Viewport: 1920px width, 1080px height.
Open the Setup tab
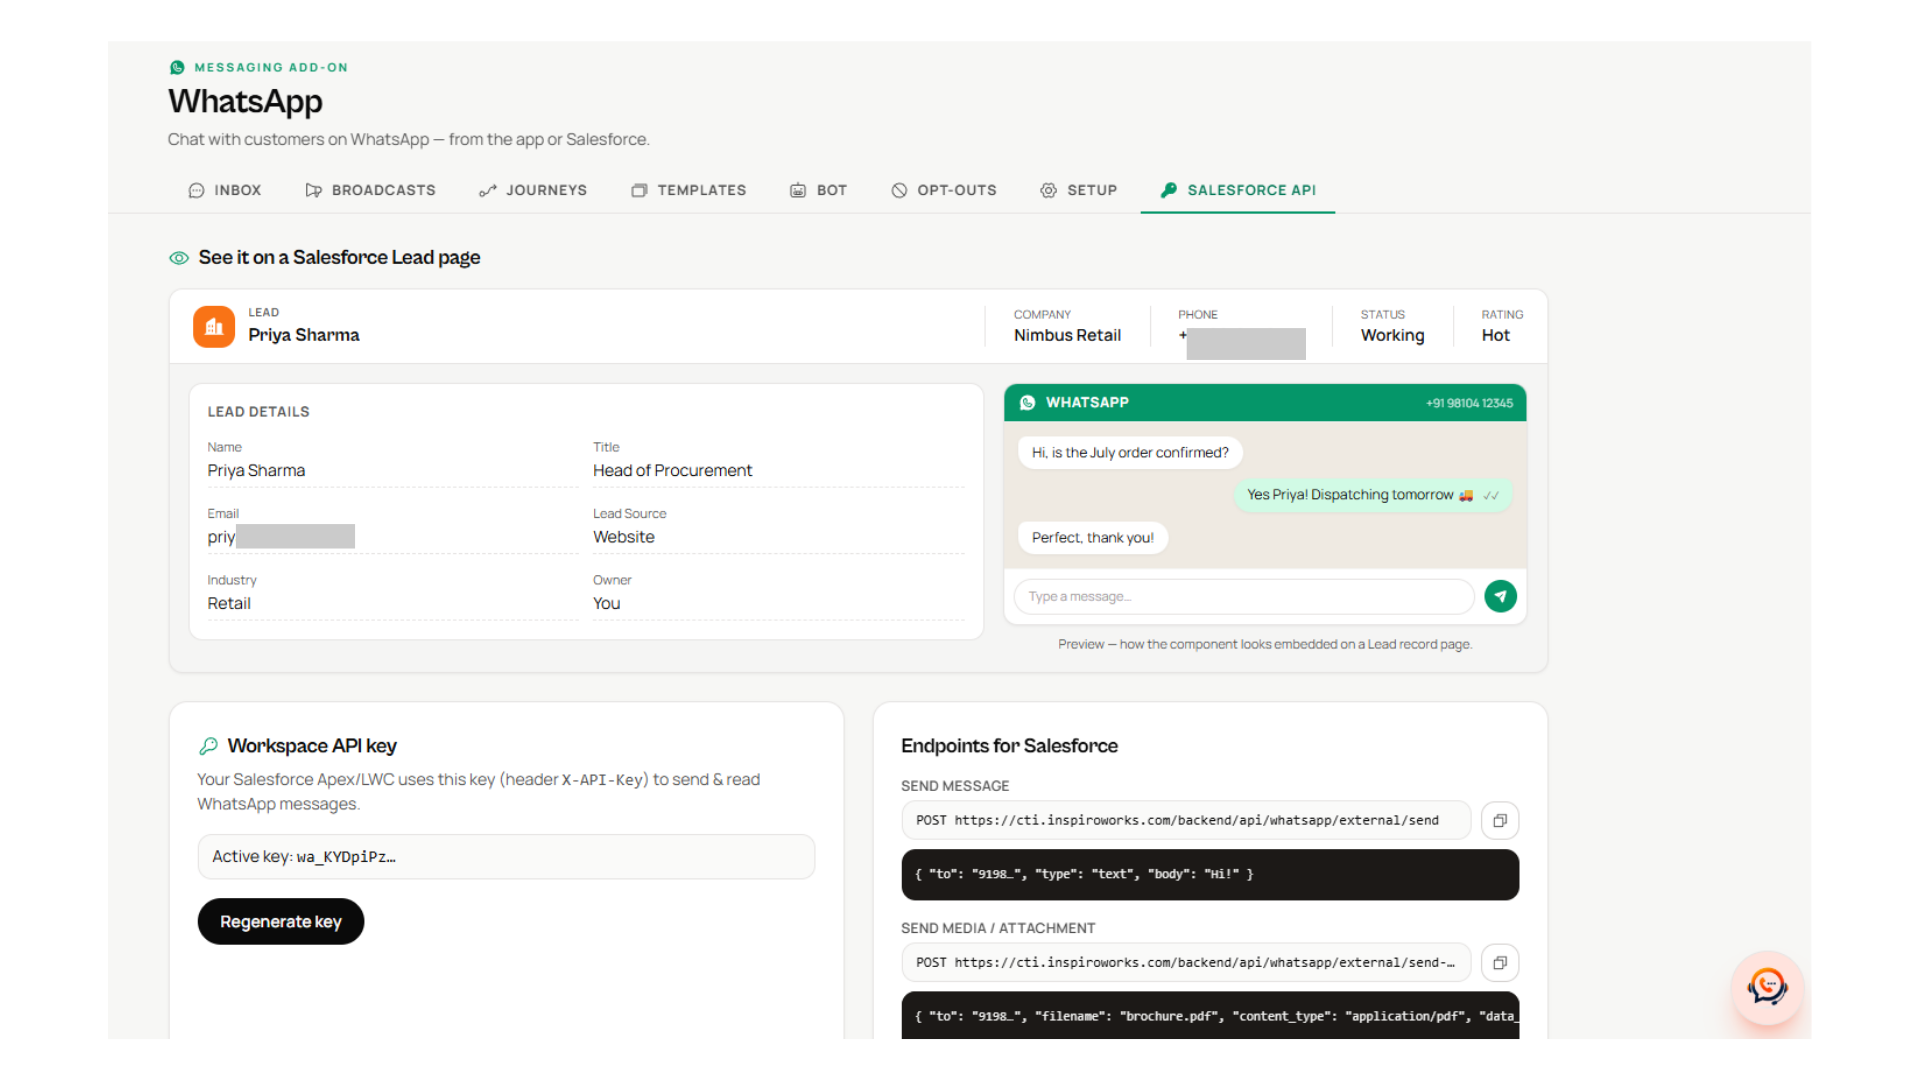point(1079,190)
